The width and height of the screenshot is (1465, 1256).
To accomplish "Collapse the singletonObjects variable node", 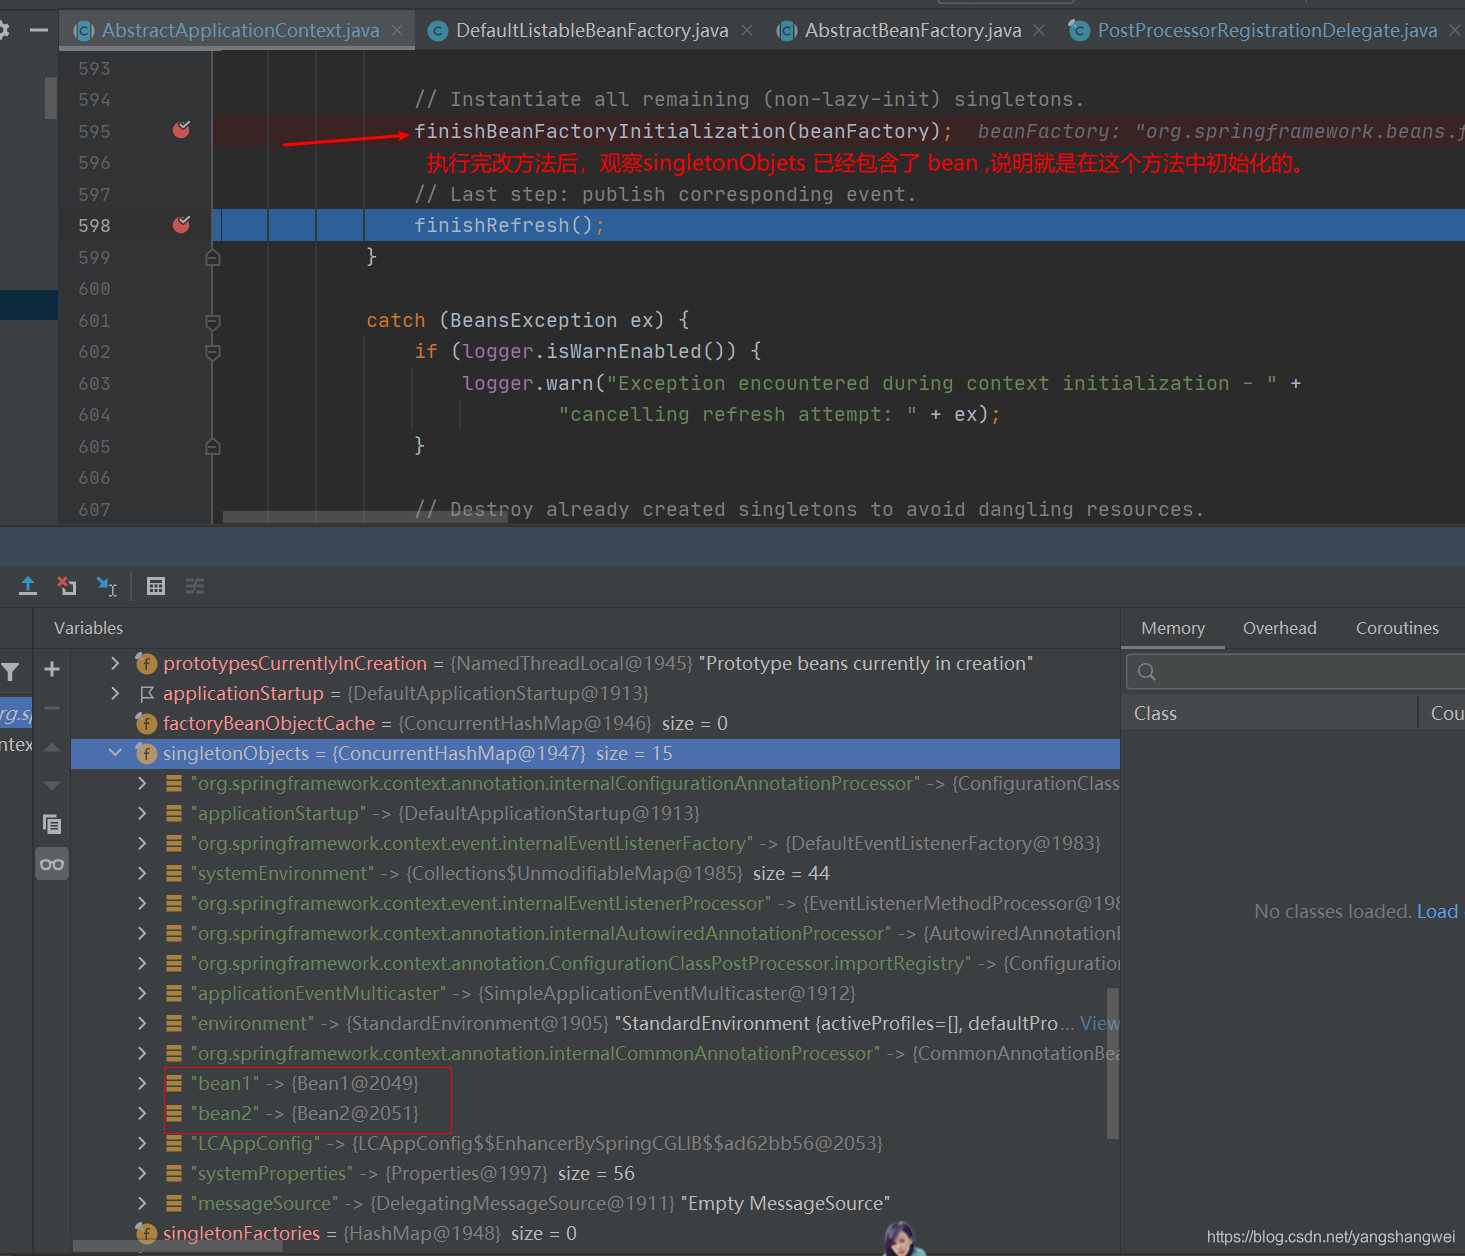I will 115,753.
